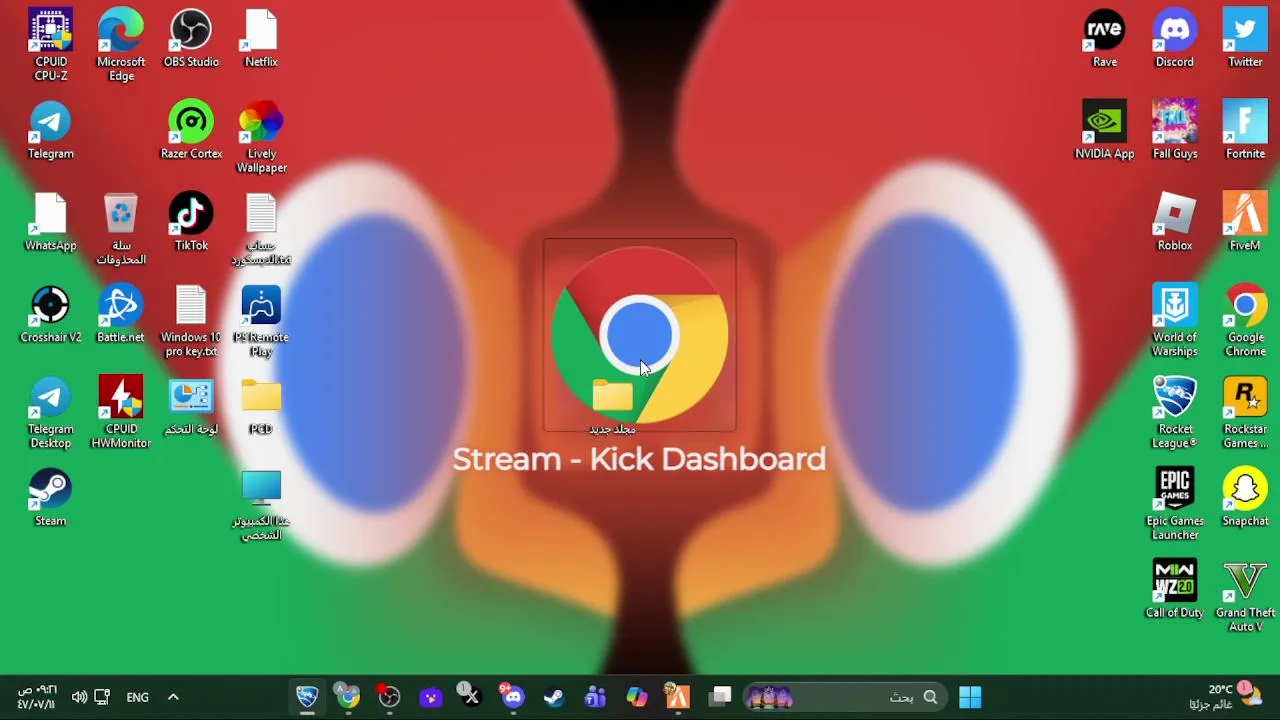Click the FiveM taskbar icon

(x=678, y=697)
